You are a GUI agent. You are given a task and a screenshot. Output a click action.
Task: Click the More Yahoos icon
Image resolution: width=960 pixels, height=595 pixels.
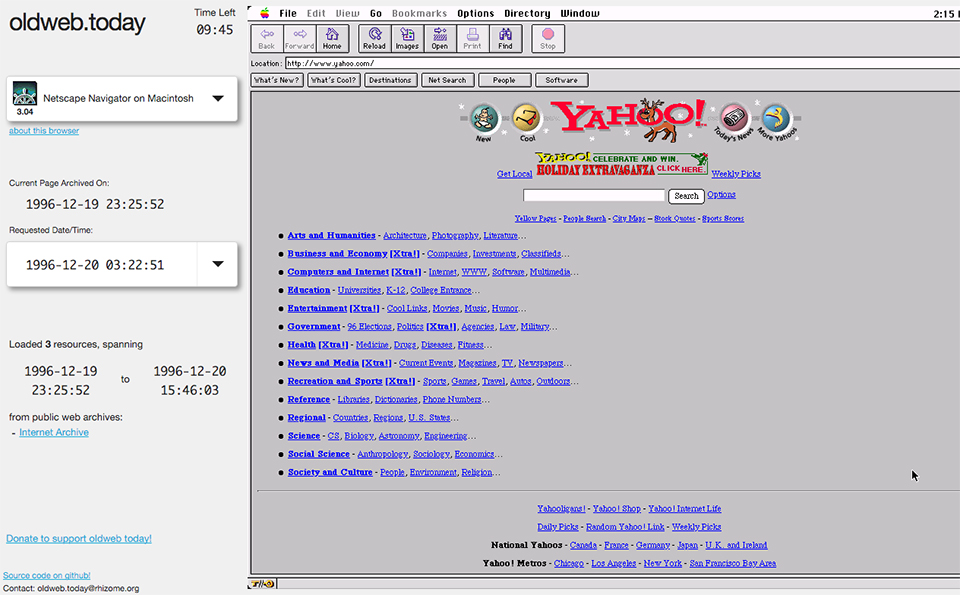tap(776, 119)
